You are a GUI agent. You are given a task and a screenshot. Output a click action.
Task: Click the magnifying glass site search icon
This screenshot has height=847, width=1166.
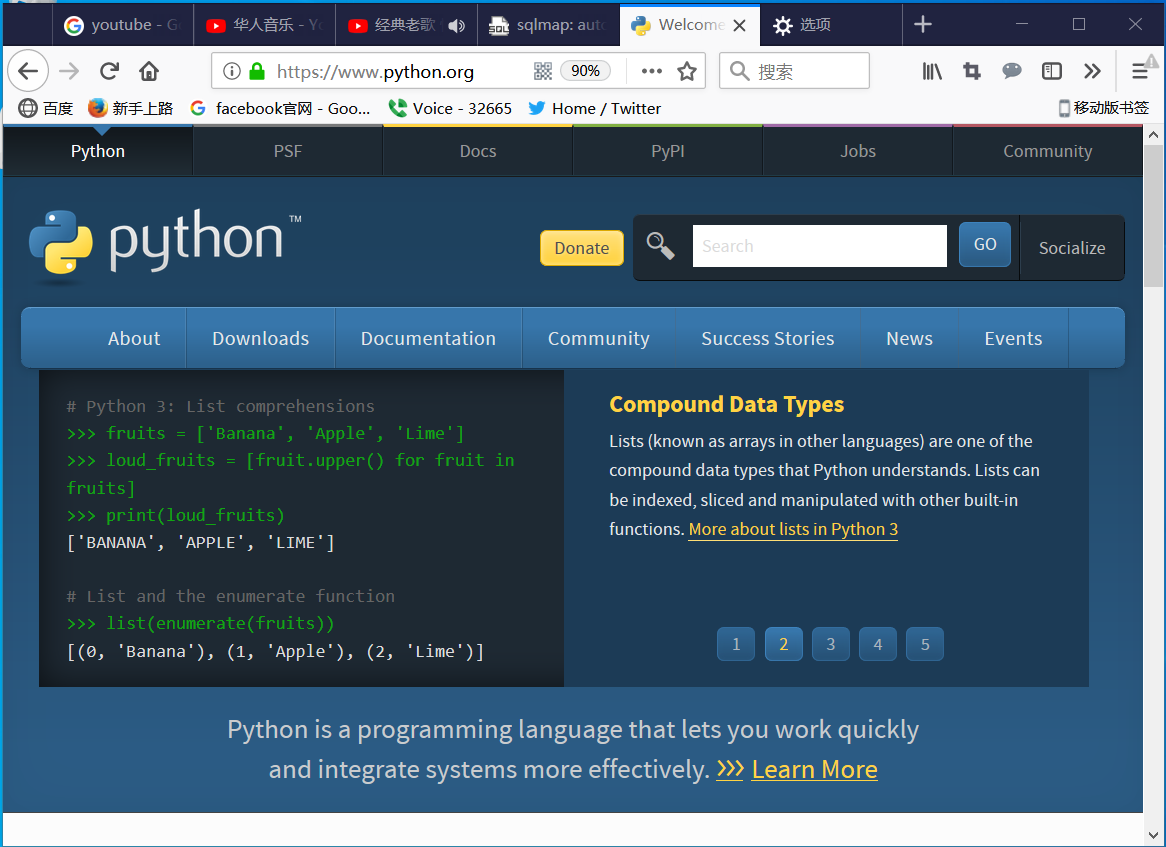[x=660, y=246]
